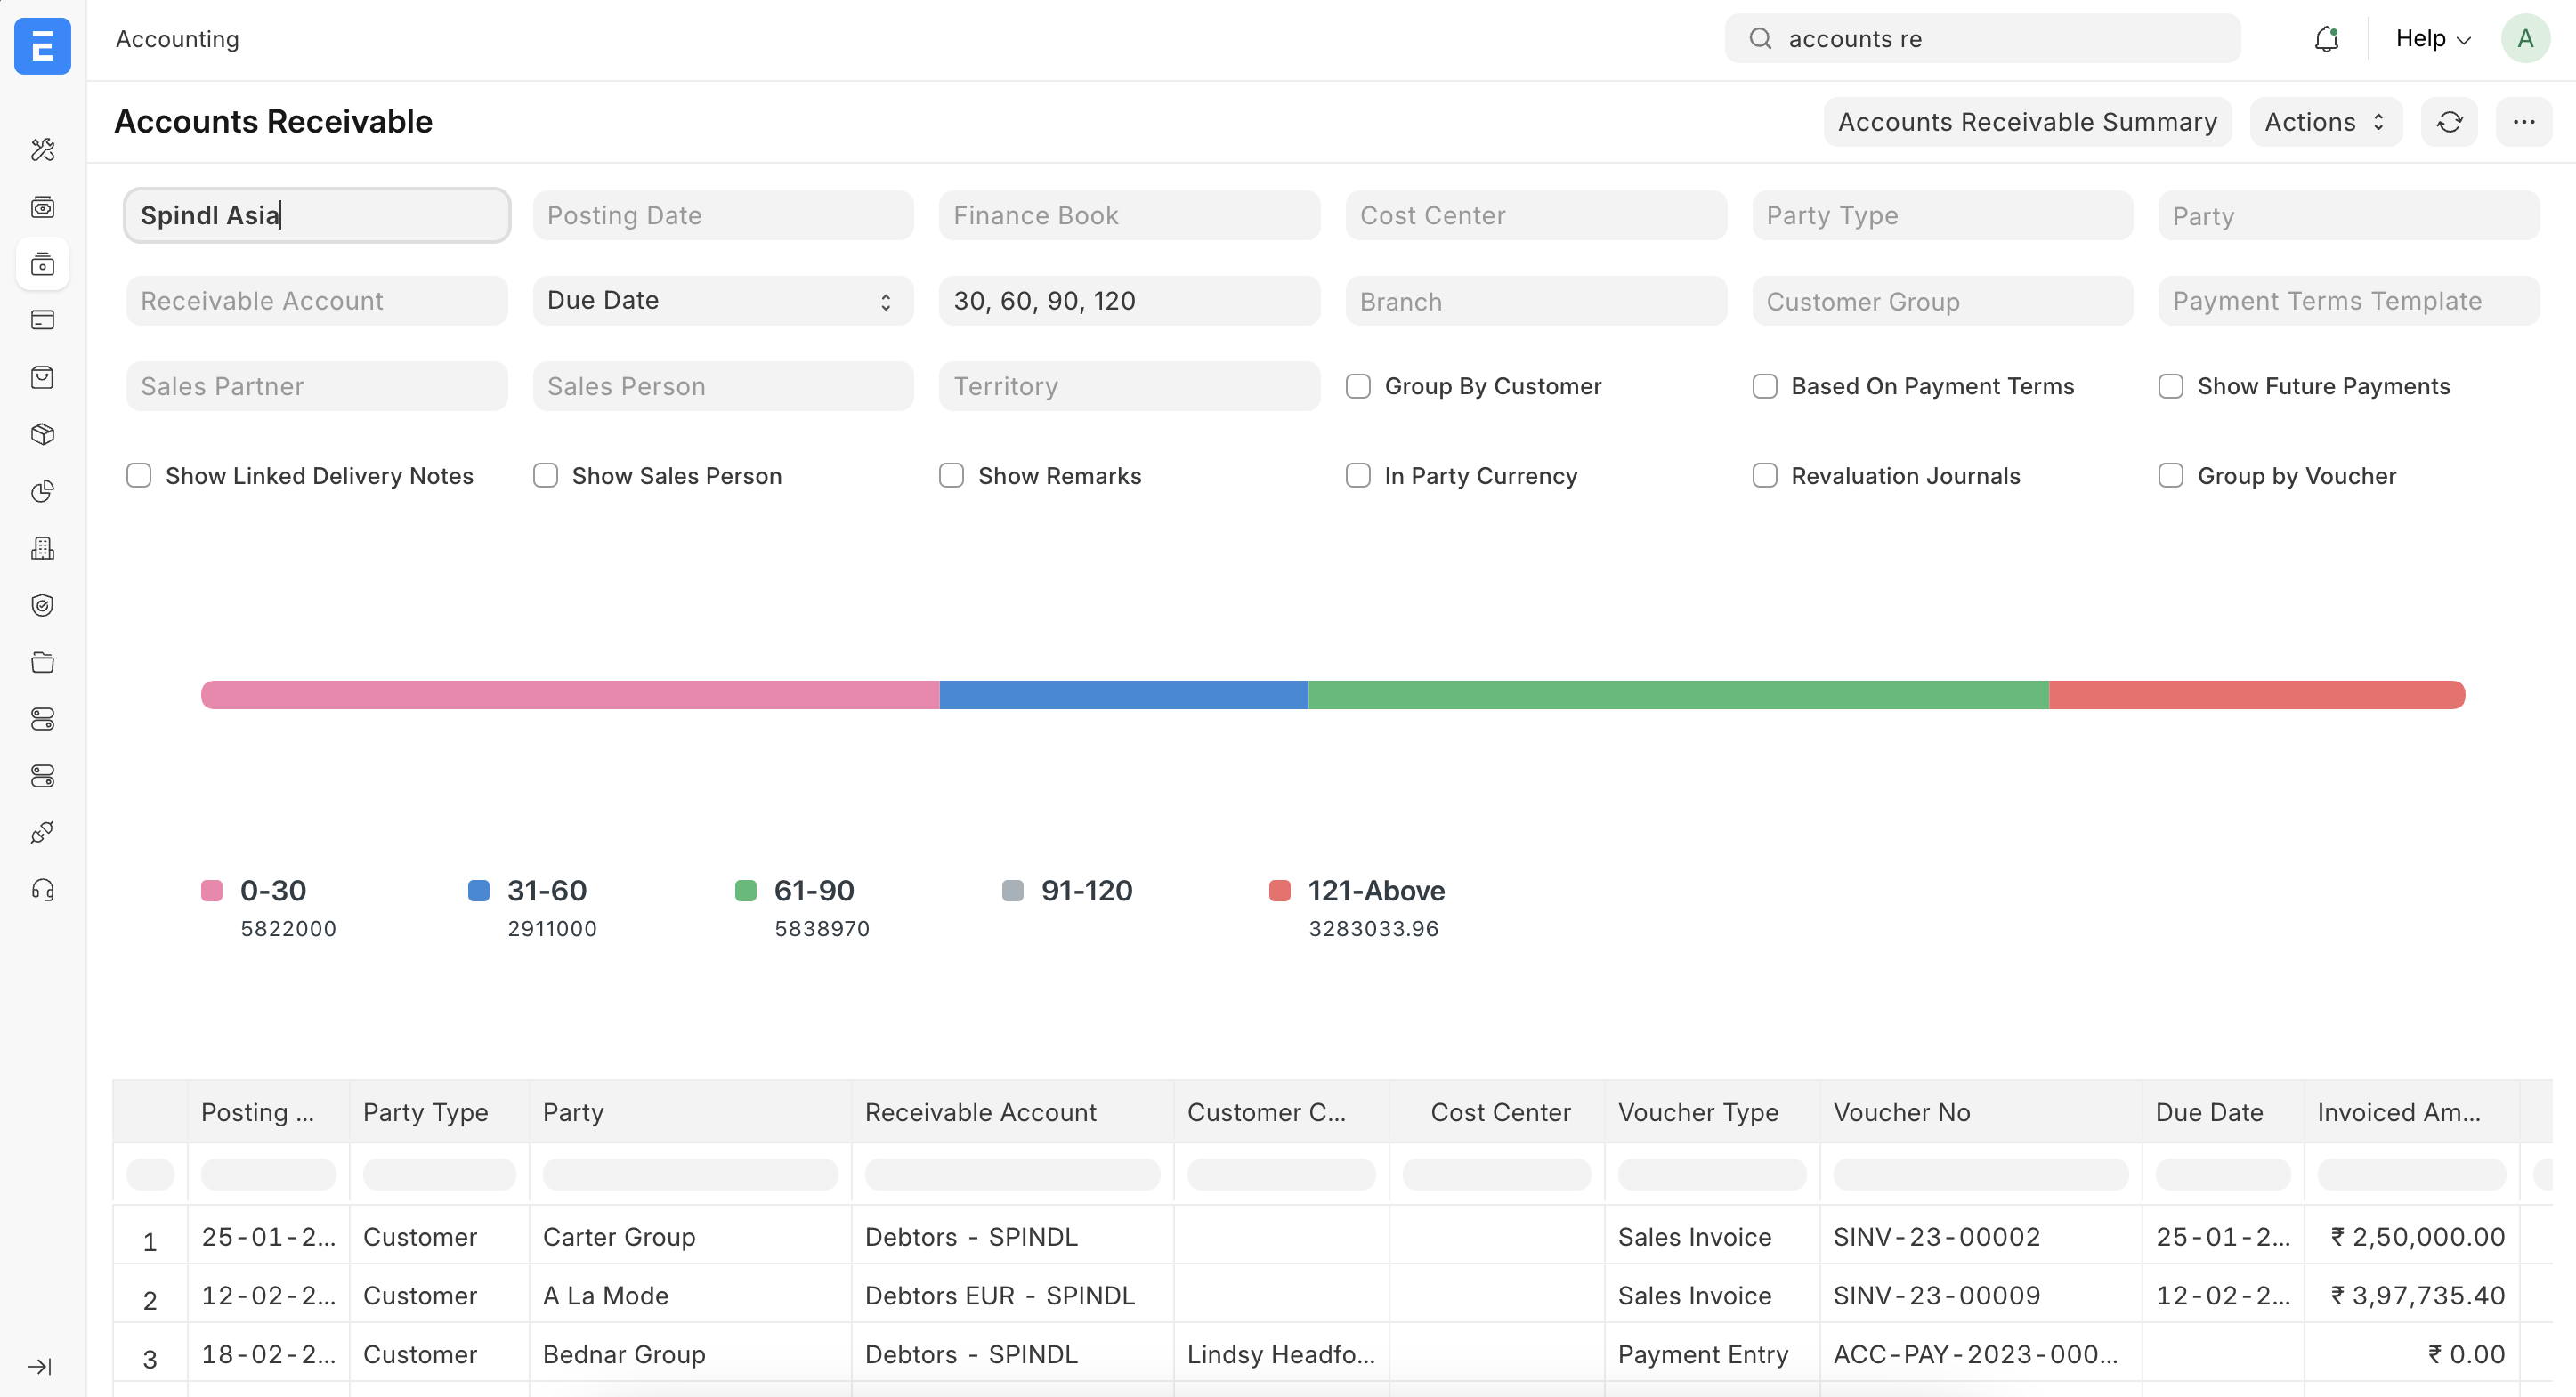This screenshot has width=2576, height=1397.
Task: Enable Show Linked Delivery Notes
Action: point(139,475)
